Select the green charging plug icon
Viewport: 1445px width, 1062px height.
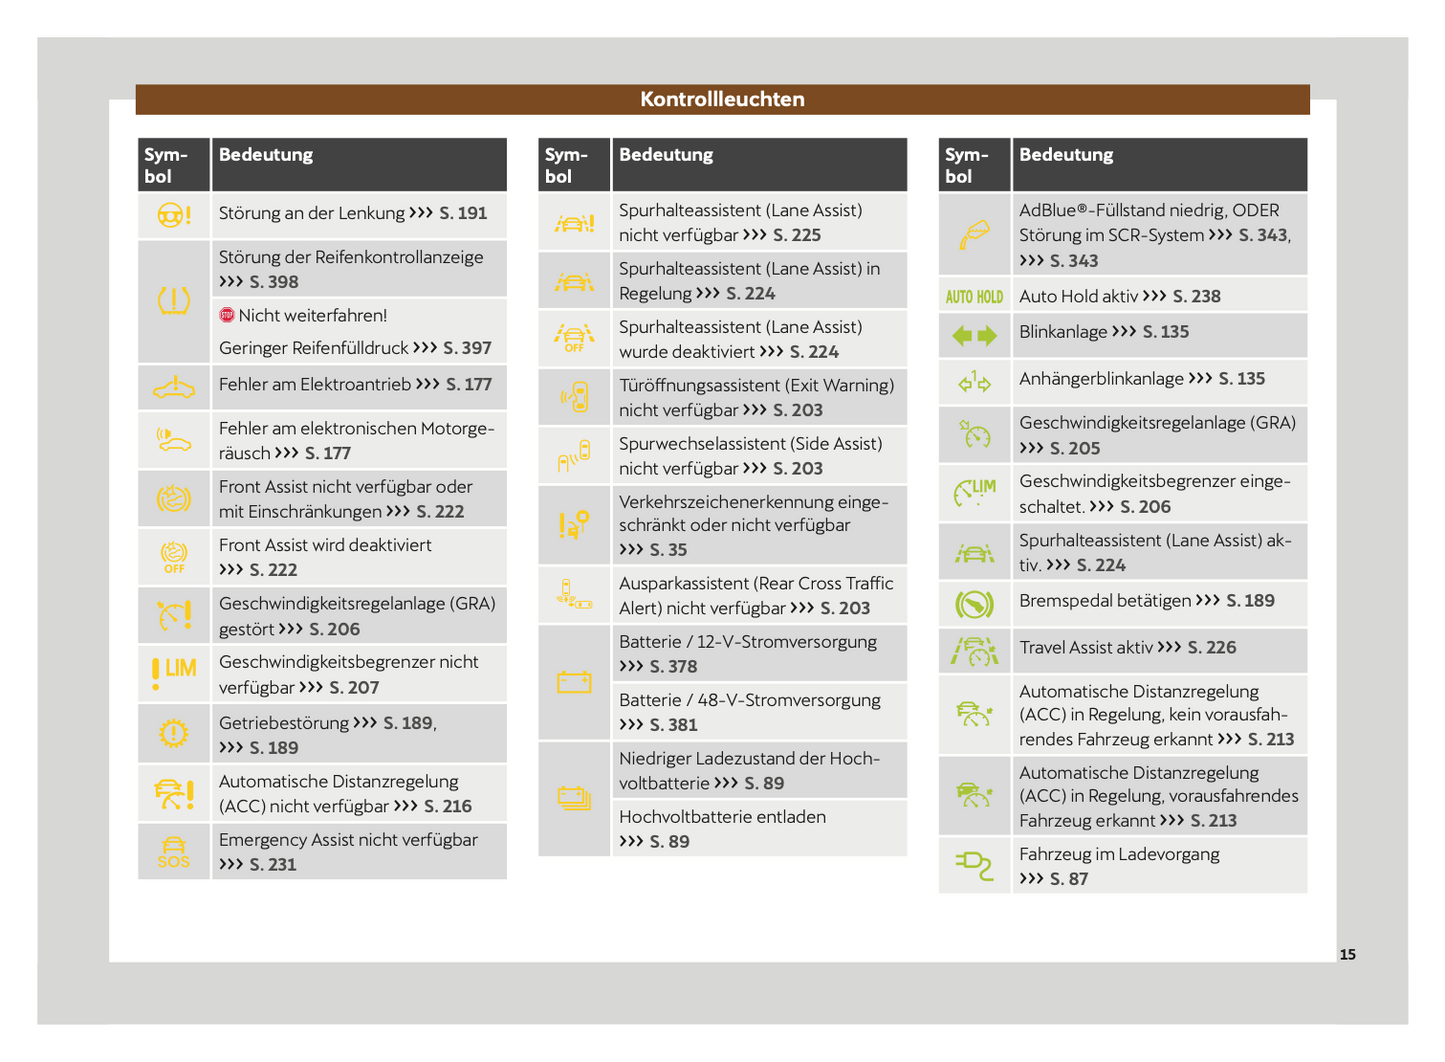974,865
